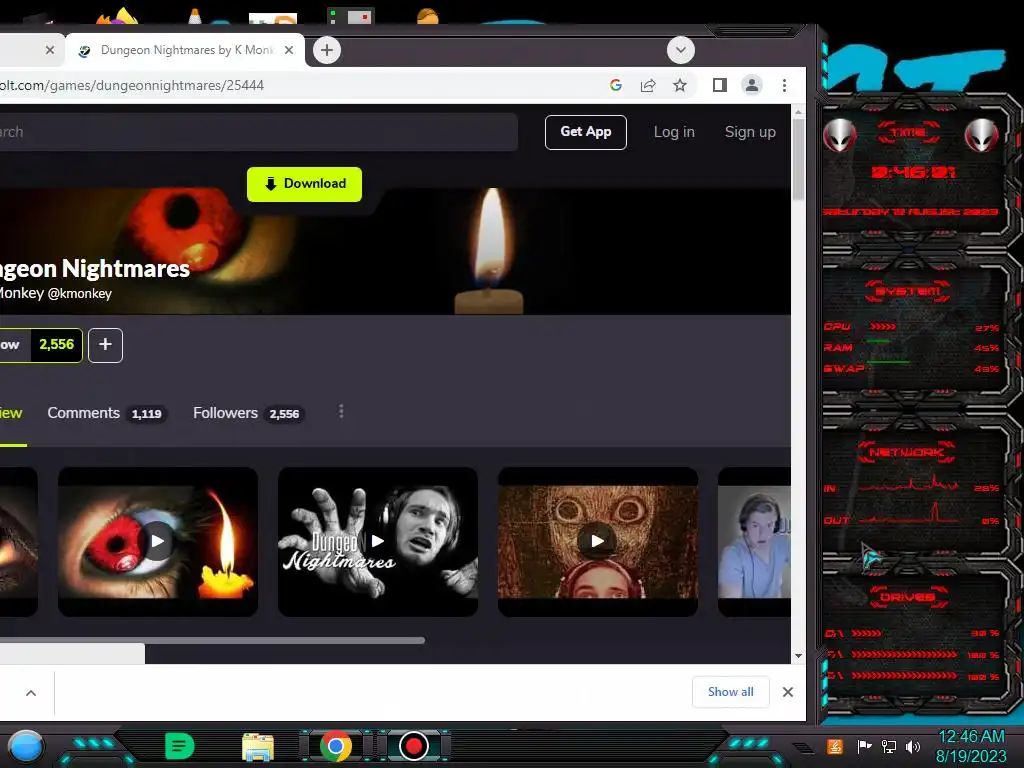Add game to playlist with plus button

[105, 345]
